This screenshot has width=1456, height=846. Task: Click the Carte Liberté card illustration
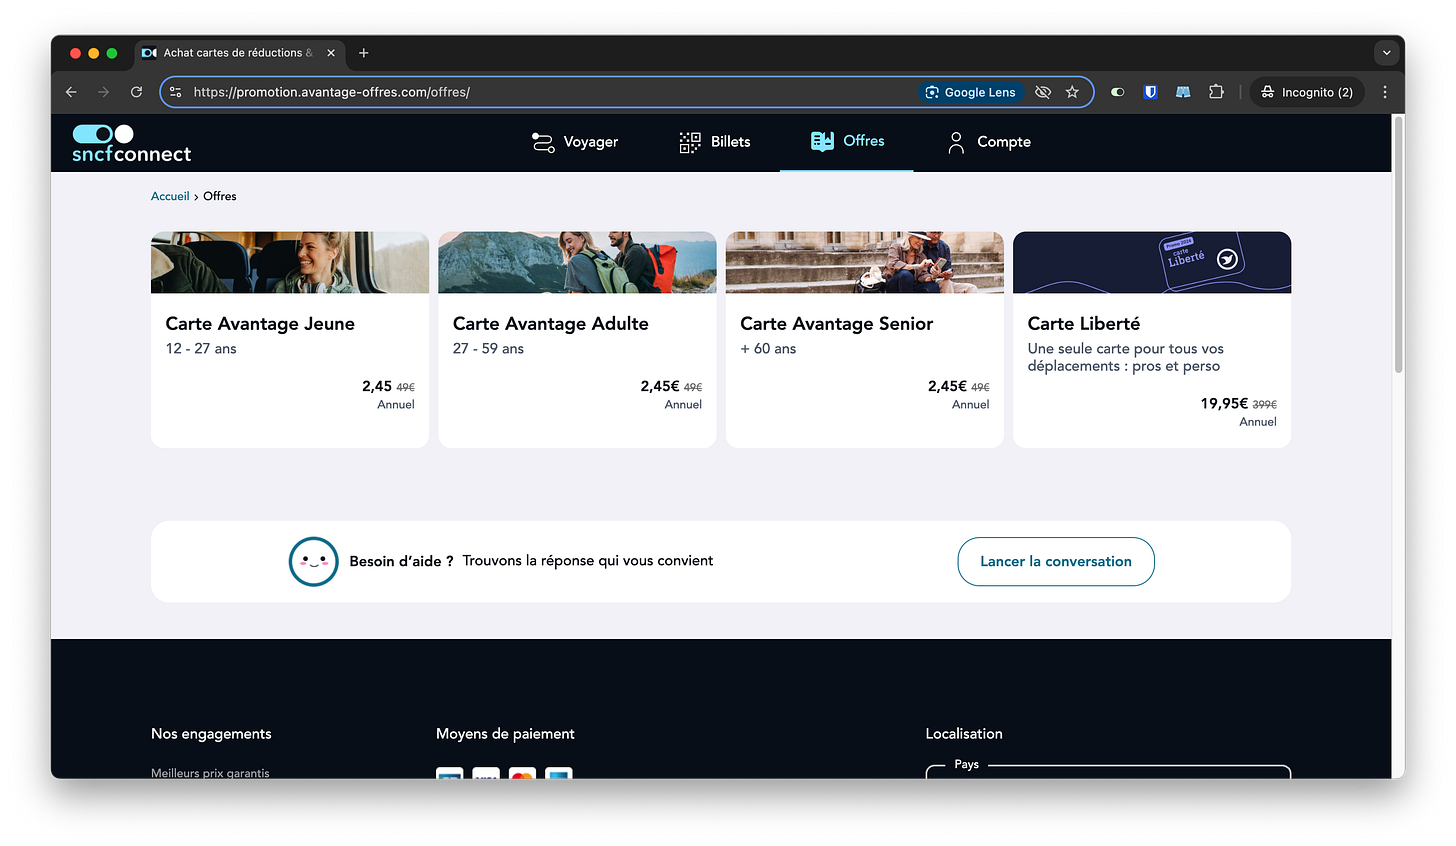[x=1152, y=262]
